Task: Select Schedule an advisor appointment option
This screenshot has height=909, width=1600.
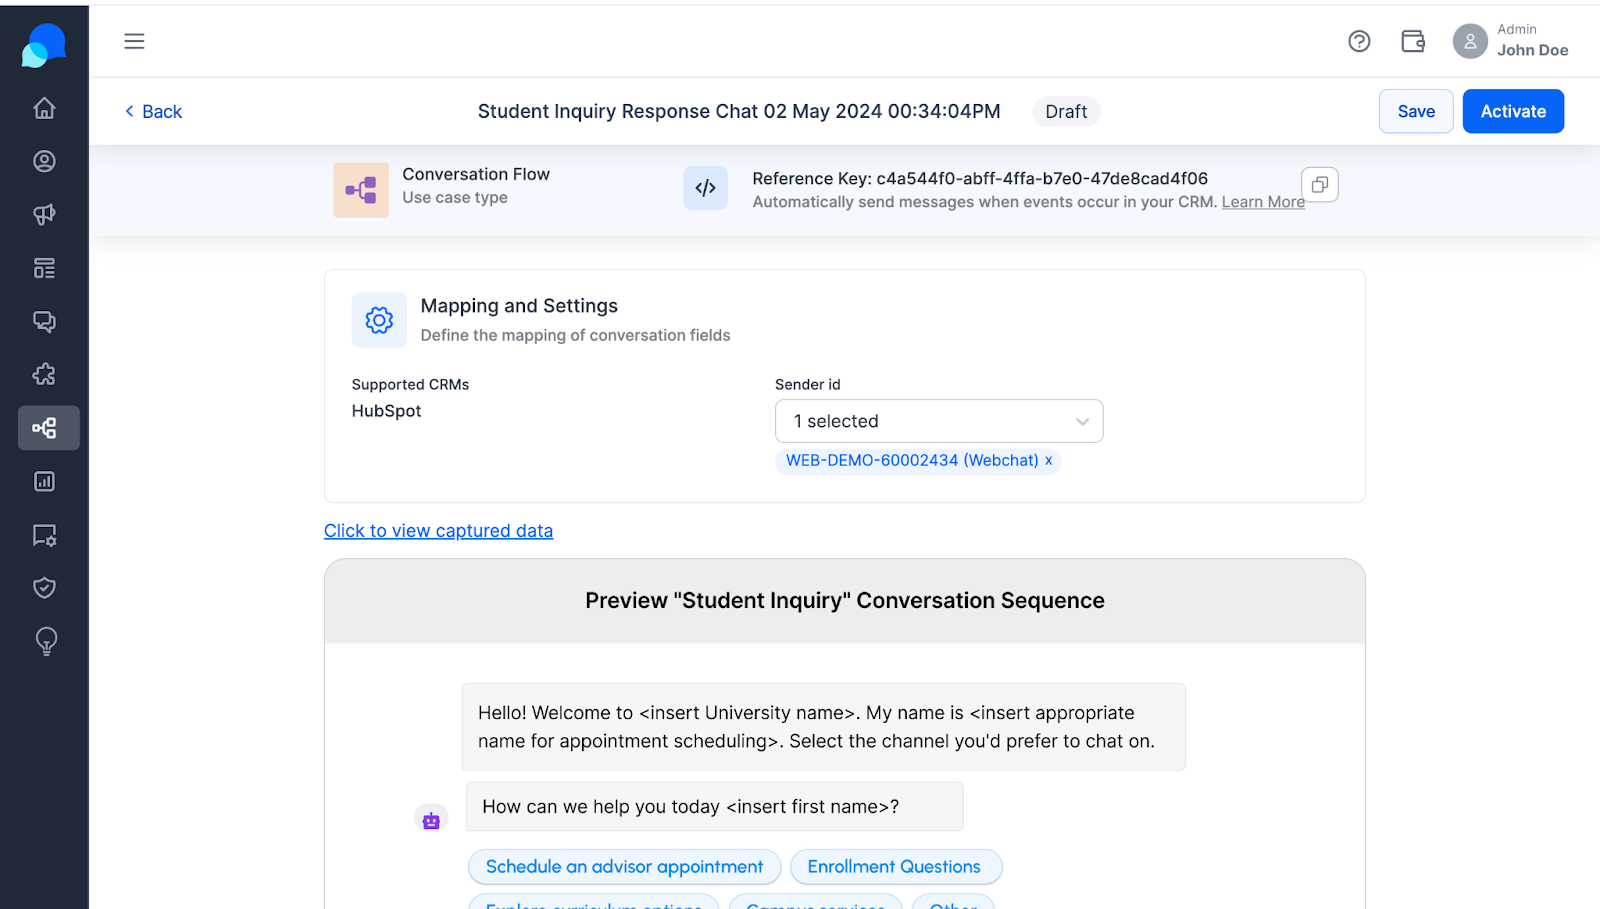Action: pos(625,867)
